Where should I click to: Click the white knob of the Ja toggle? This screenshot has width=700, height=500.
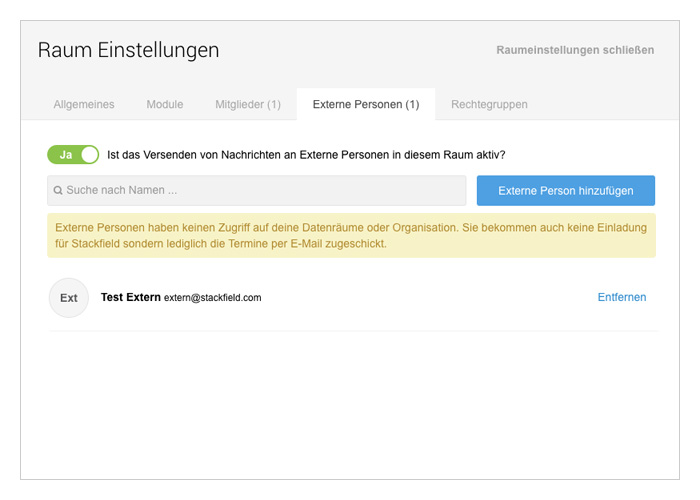point(89,155)
